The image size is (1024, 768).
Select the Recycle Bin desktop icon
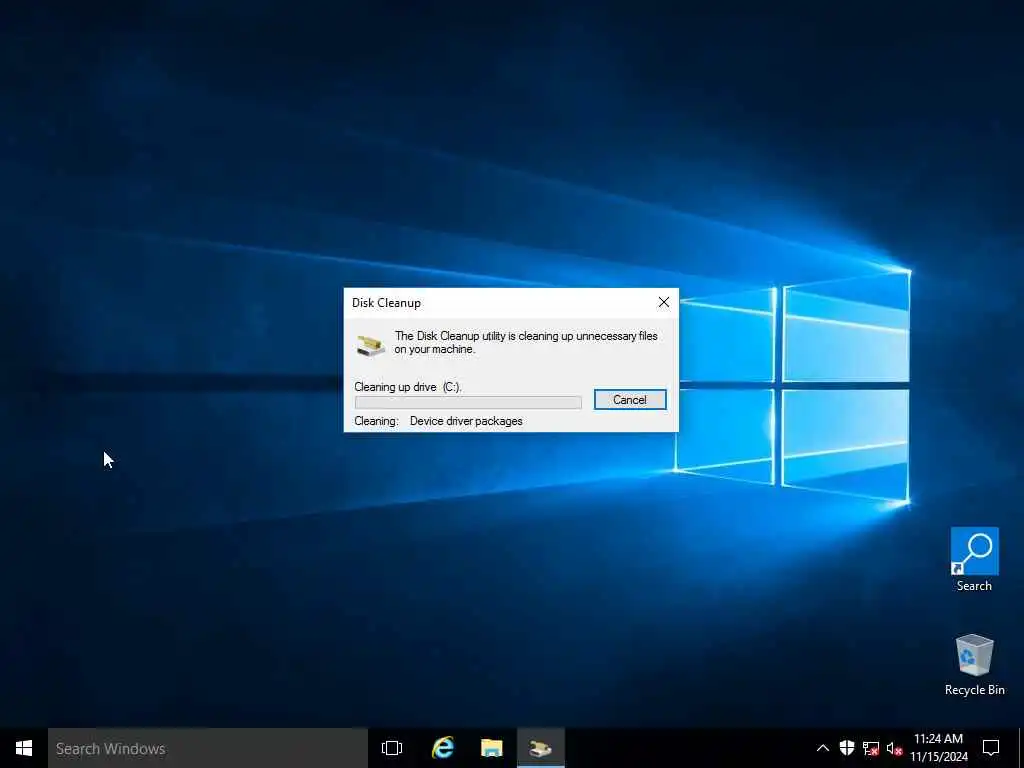(x=974, y=664)
